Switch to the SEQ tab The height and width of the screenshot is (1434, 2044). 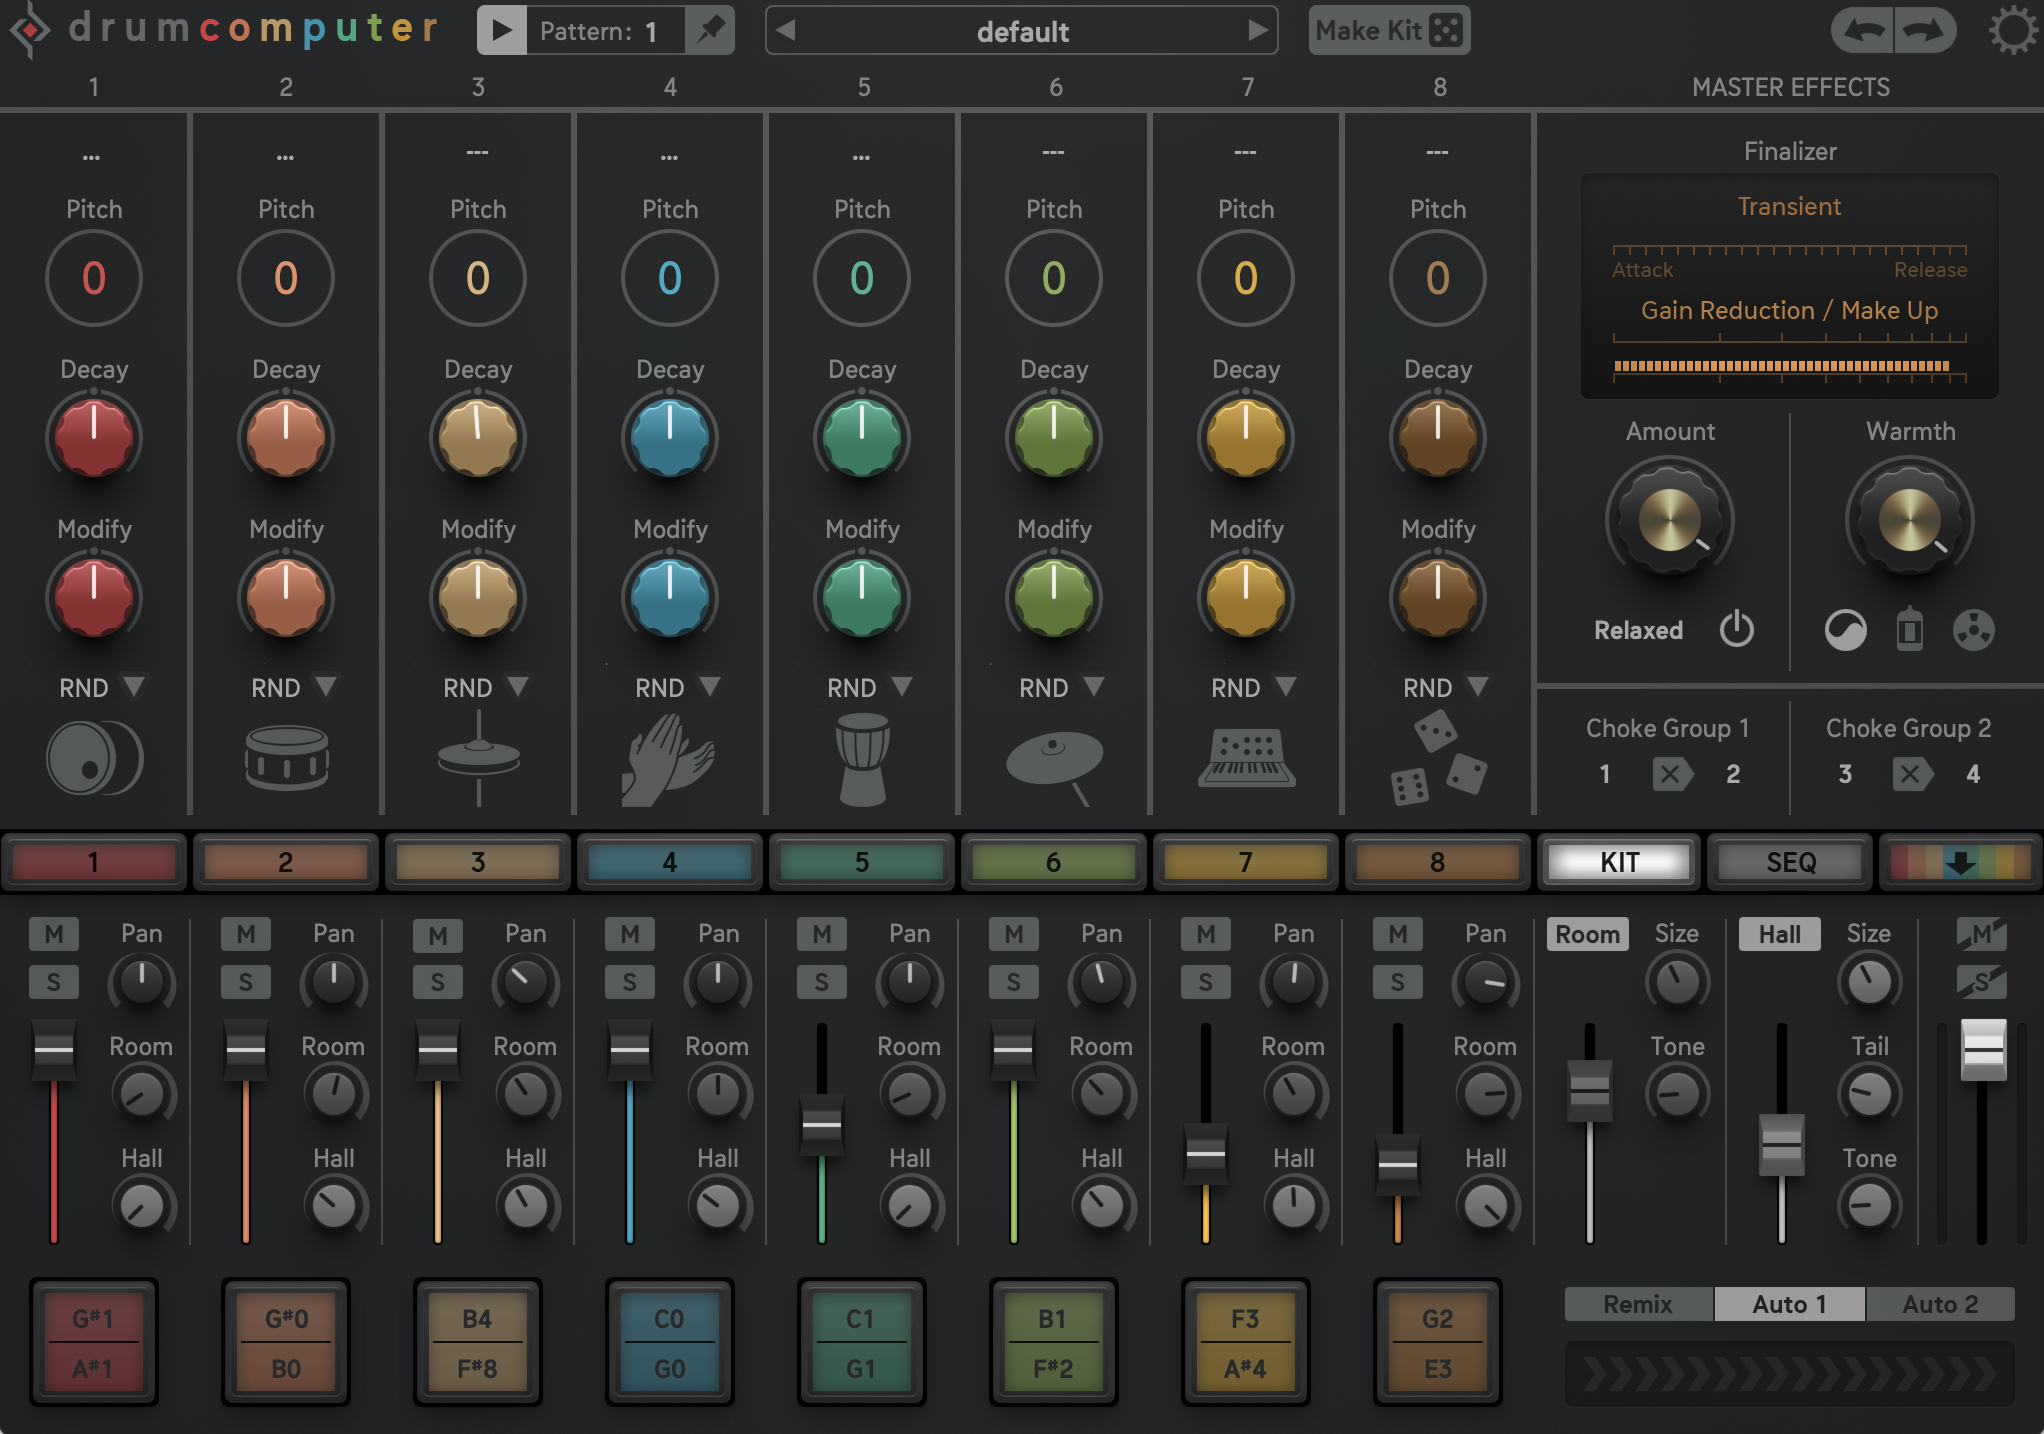coord(1790,862)
